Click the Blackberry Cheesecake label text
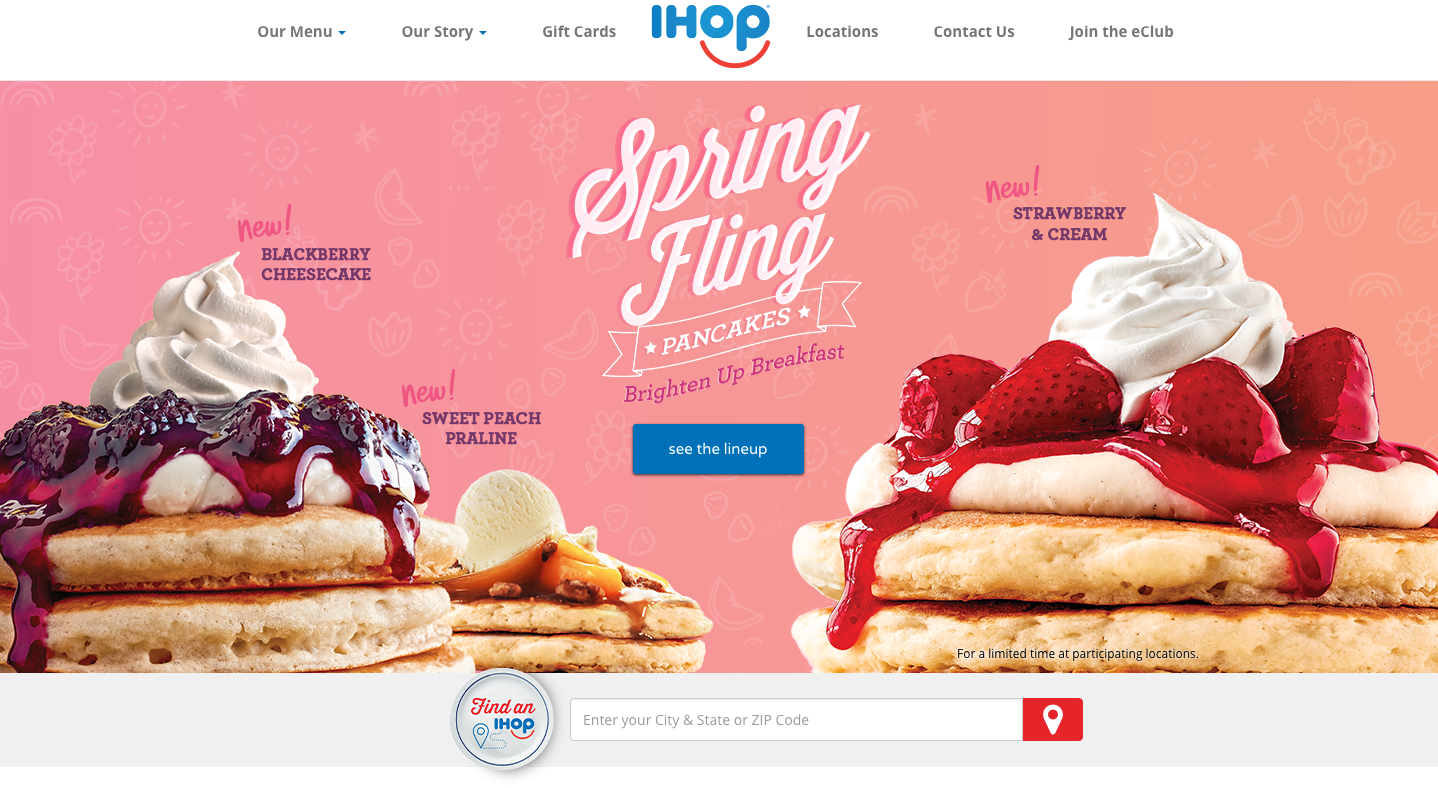Image resolution: width=1438 pixels, height=788 pixels. tap(316, 264)
